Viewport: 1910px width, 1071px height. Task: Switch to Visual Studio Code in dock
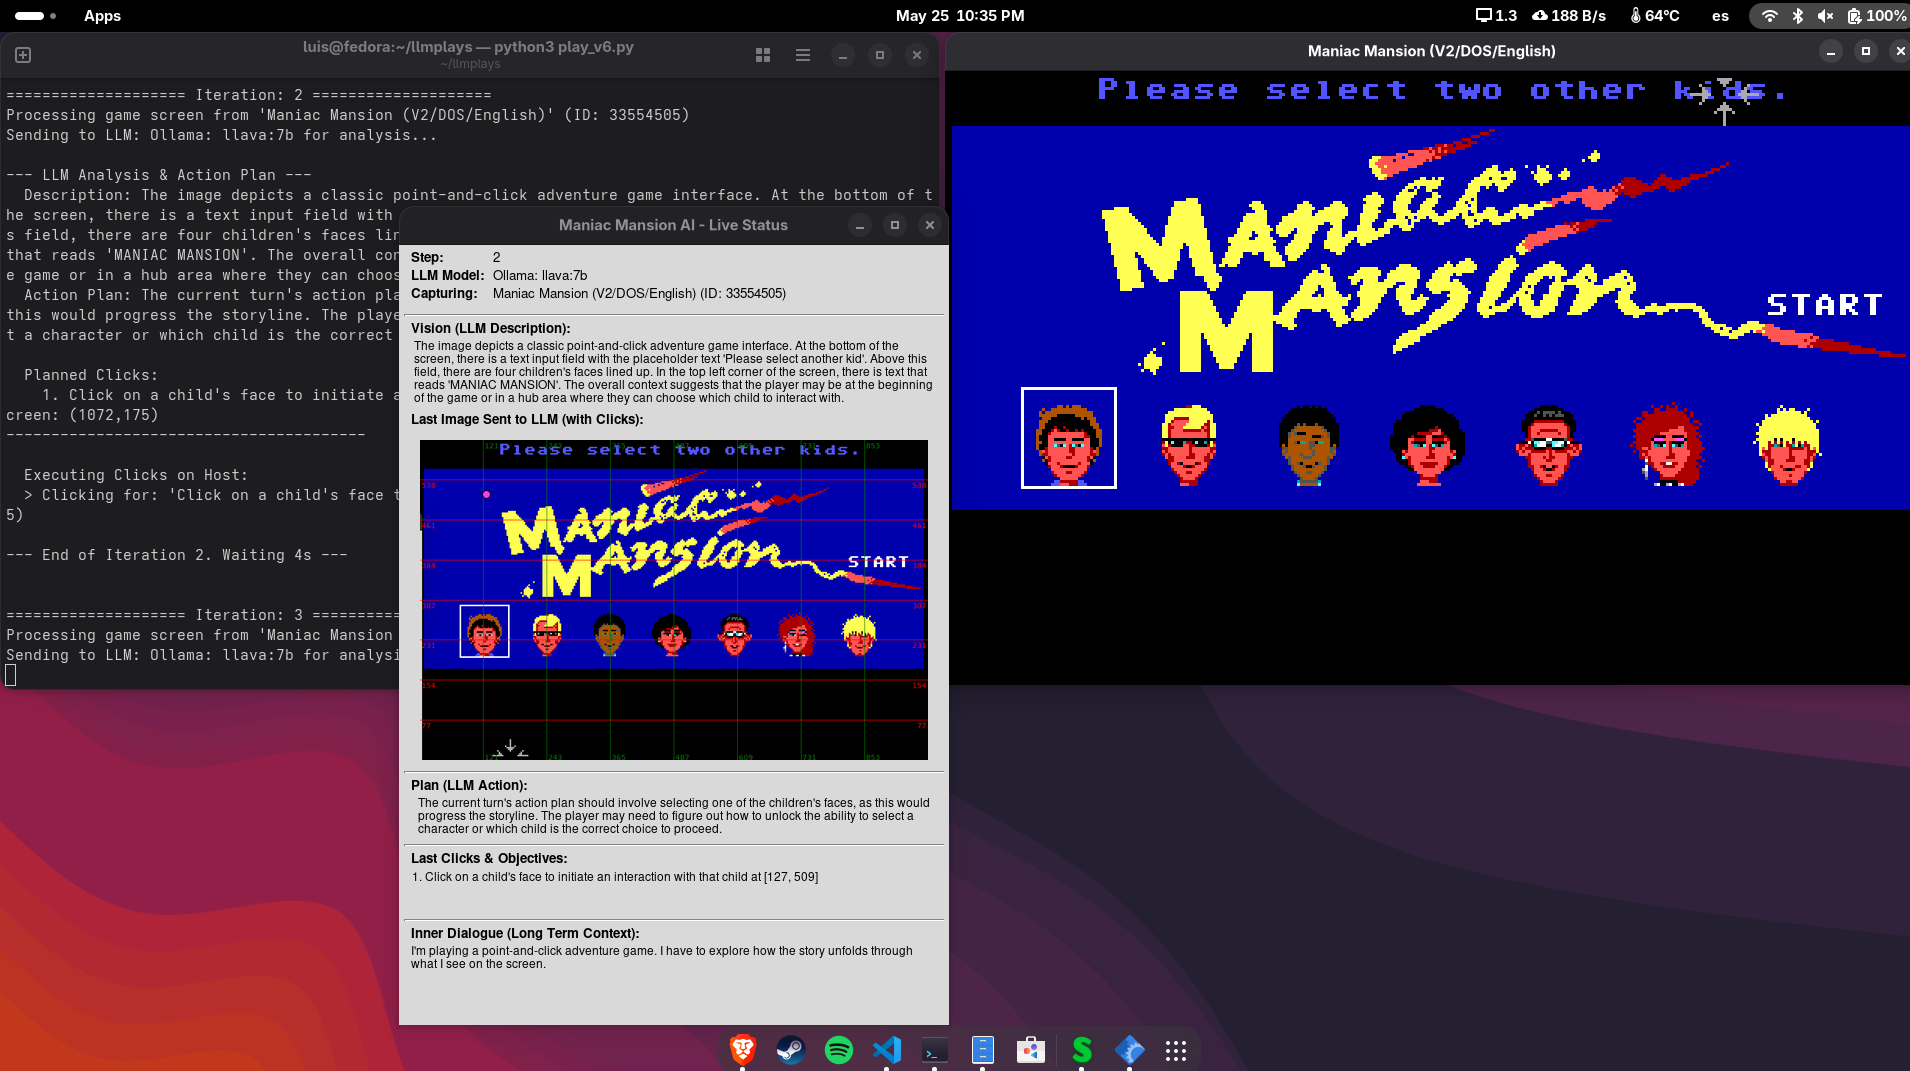pos(886,1049)
